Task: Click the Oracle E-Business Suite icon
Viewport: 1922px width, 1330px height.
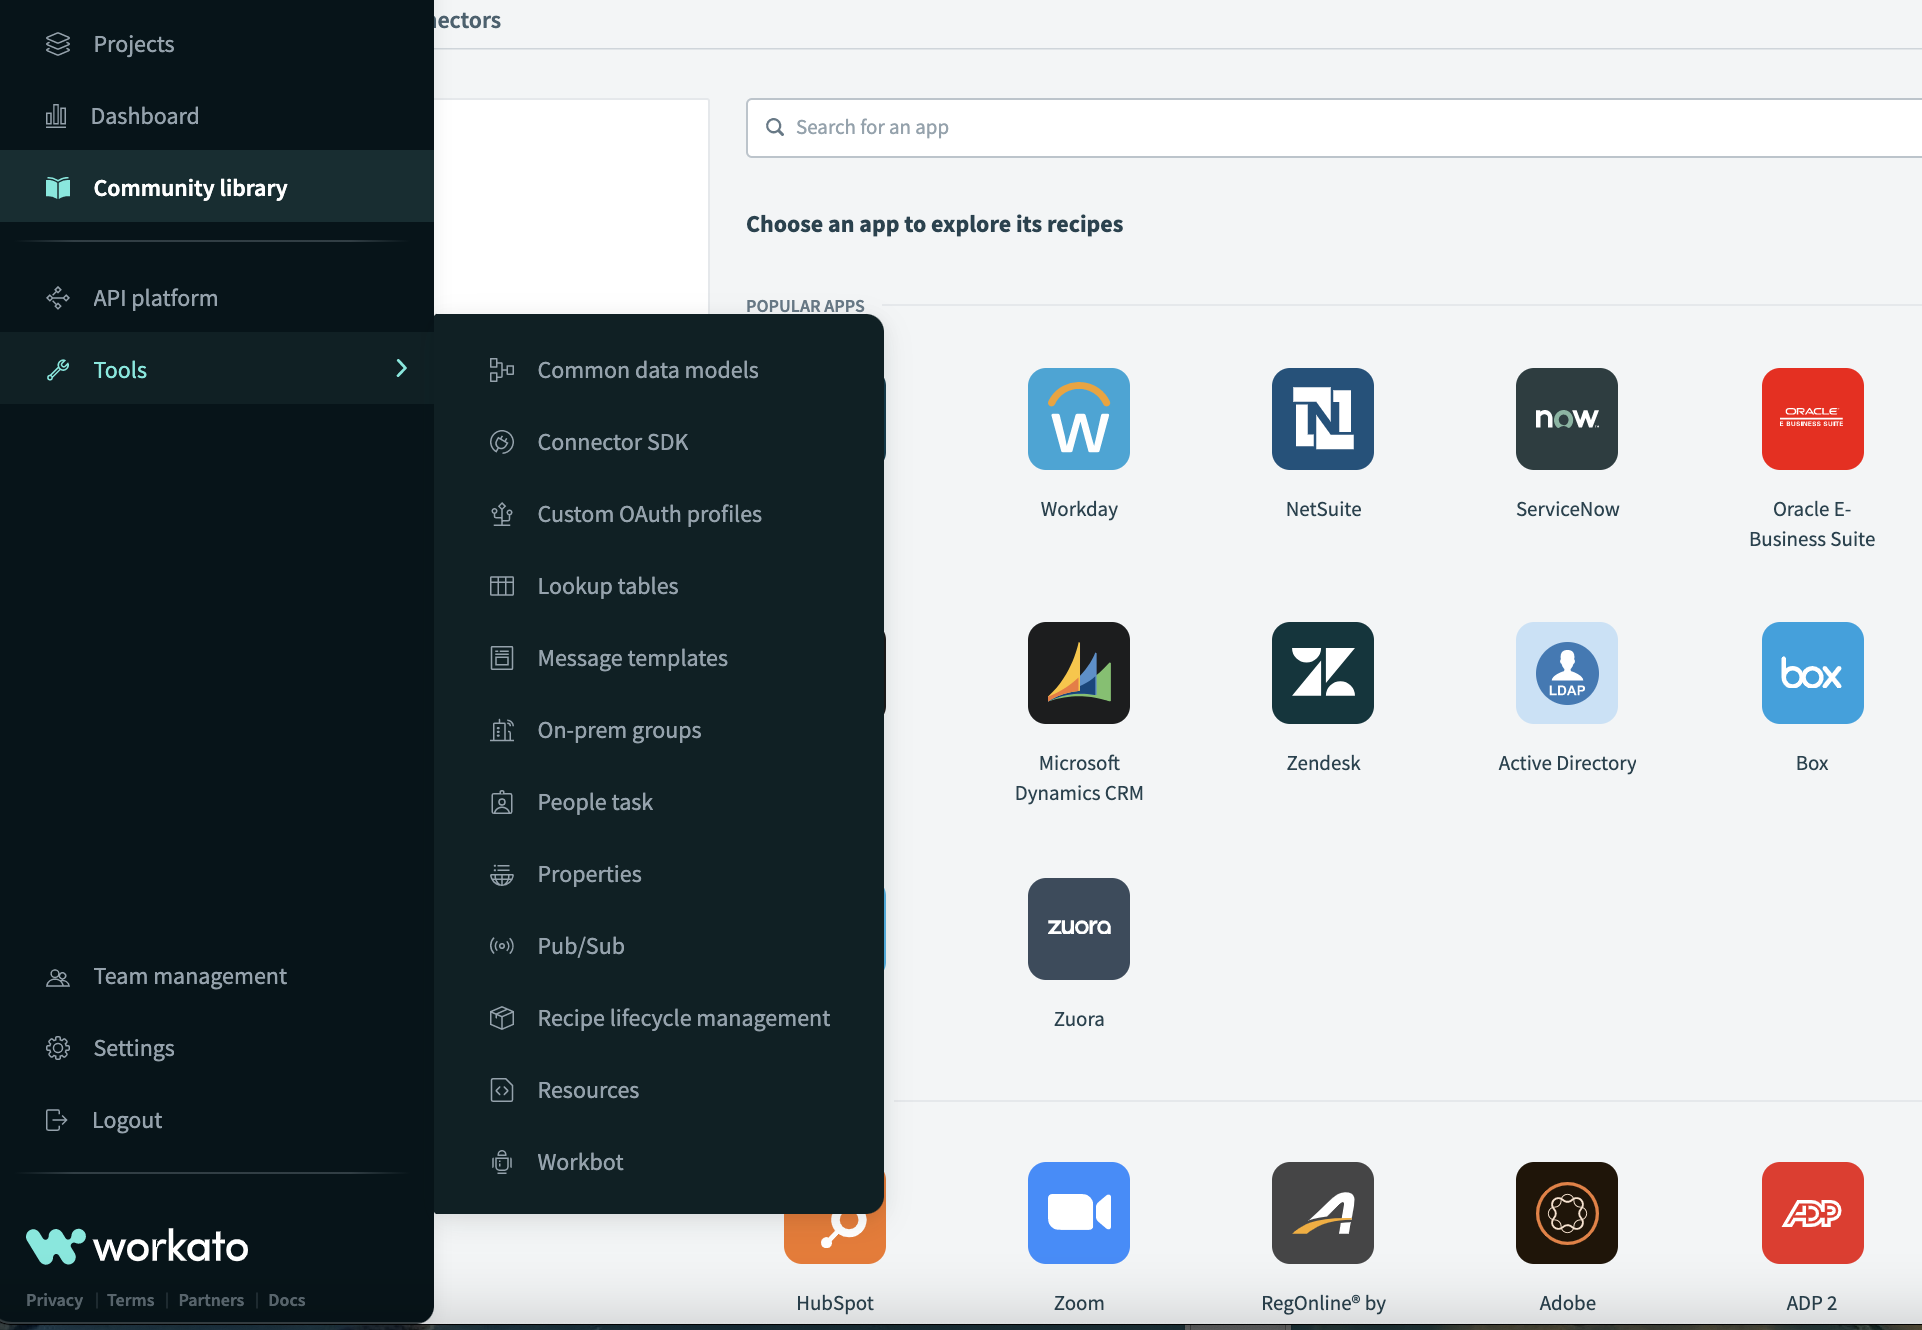Action: [1811, 420]
